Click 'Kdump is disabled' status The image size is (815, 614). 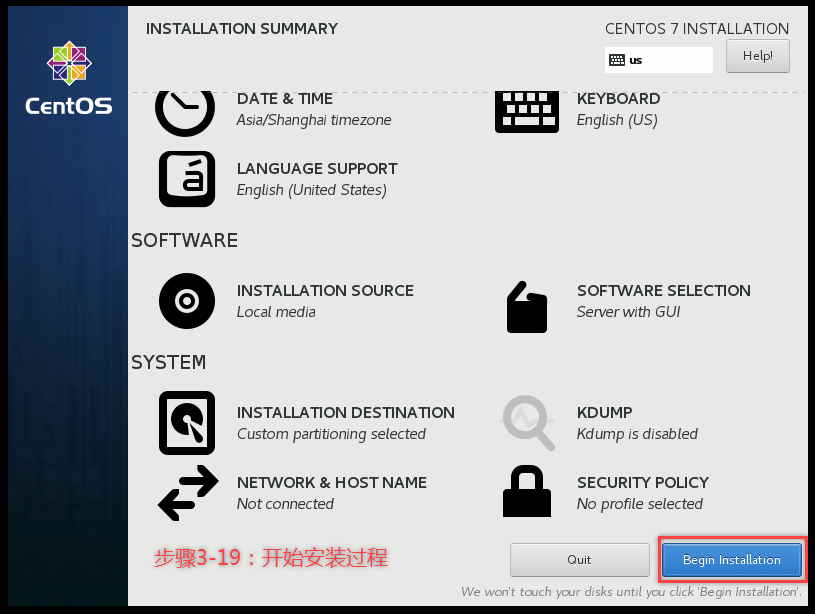(x=637, y=434)
